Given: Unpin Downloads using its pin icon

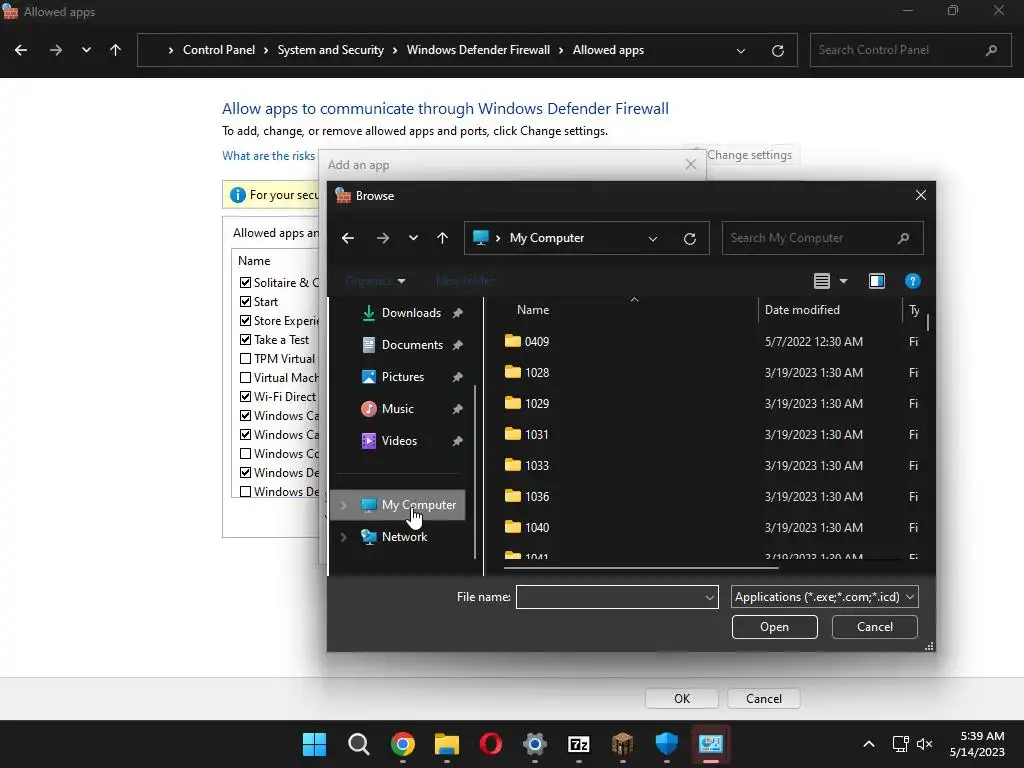Looking at the screenshot, I should click(x=457, y=313).
